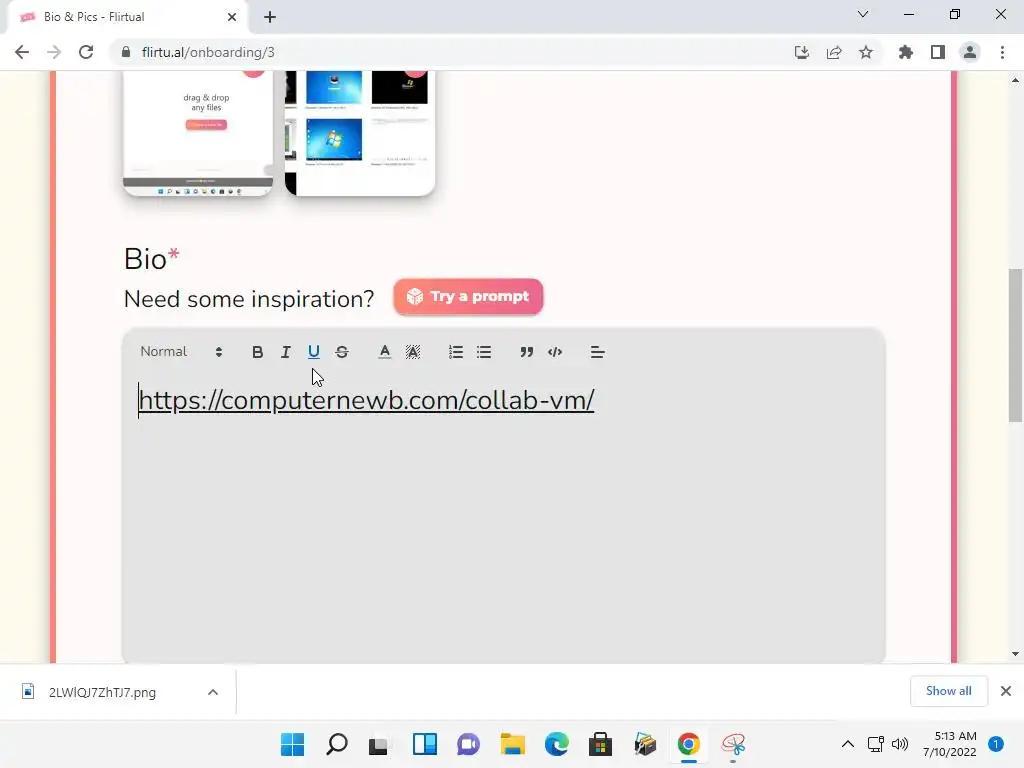Open Chat app on taskbar
This screenshot has height=768, width=1024.
468,744
